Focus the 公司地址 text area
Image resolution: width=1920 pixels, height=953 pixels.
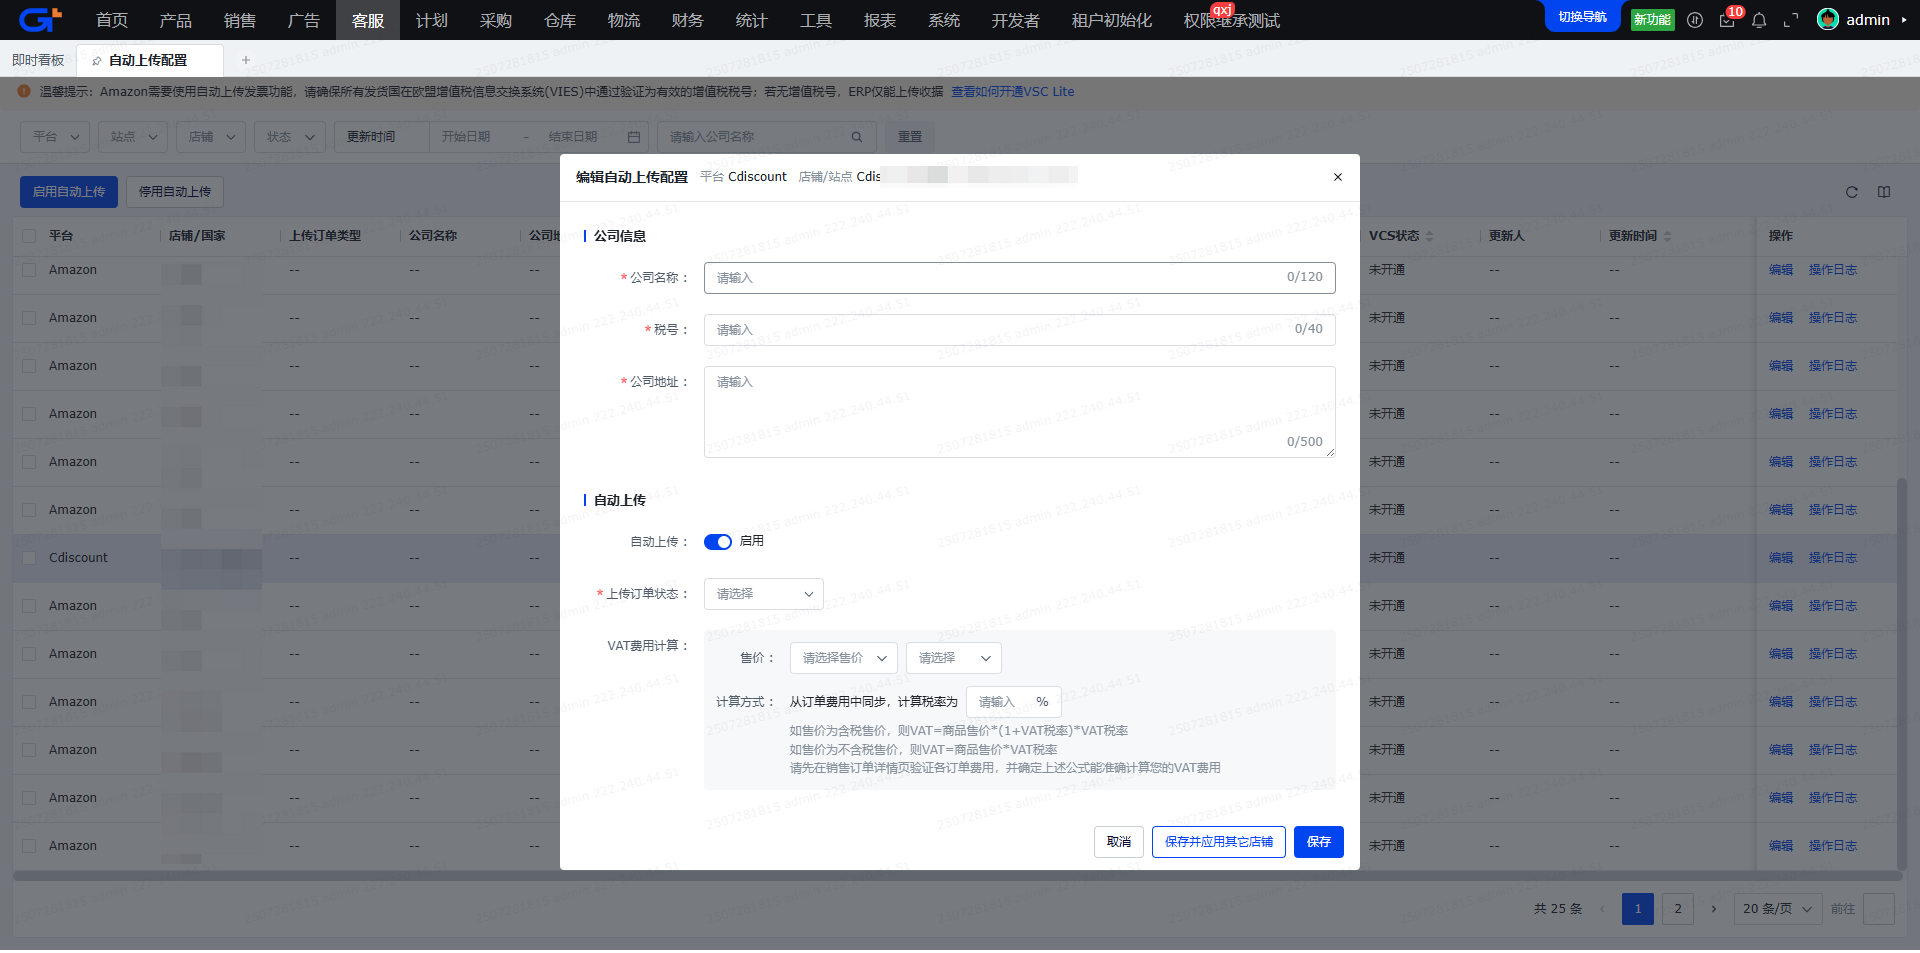coord(1020,412)
